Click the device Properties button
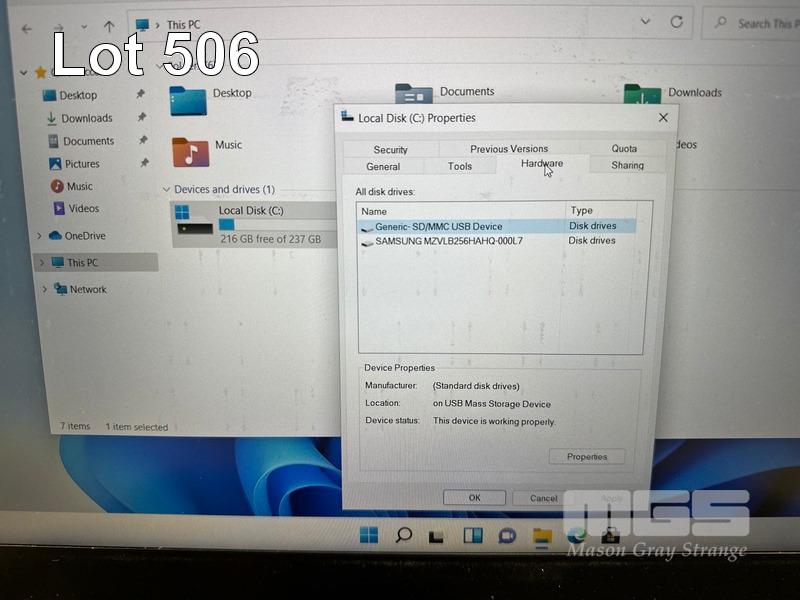Viewport: 800px width, 600px height. (x=586, y=457)
